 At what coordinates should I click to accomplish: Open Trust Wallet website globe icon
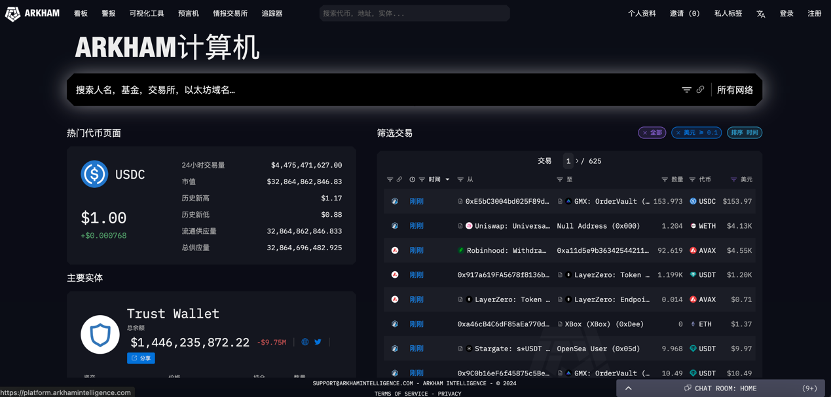tap(305, 342)
